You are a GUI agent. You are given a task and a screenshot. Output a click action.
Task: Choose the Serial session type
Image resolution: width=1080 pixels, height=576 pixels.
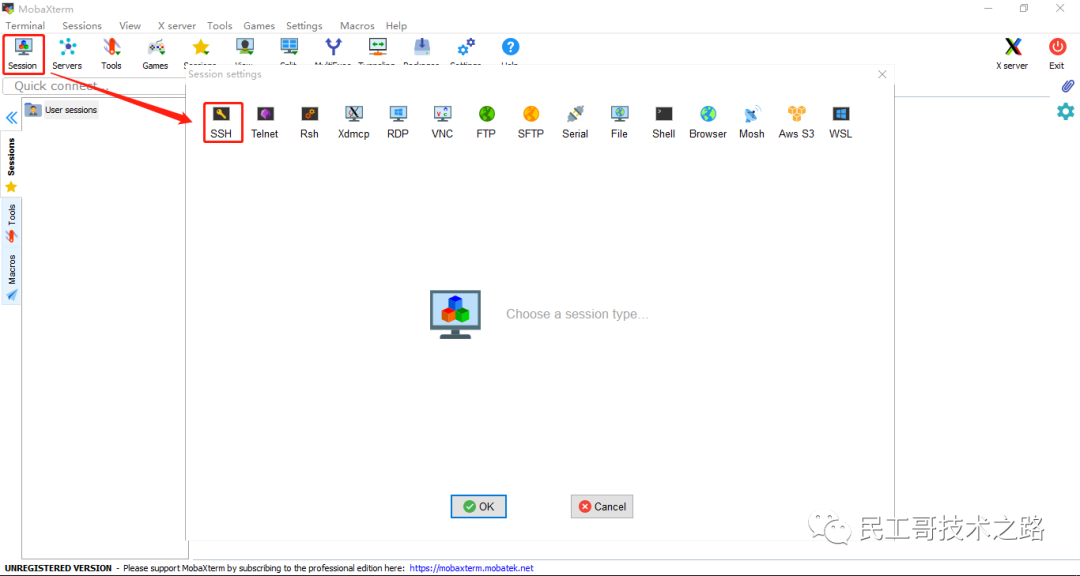pos(575,122)
